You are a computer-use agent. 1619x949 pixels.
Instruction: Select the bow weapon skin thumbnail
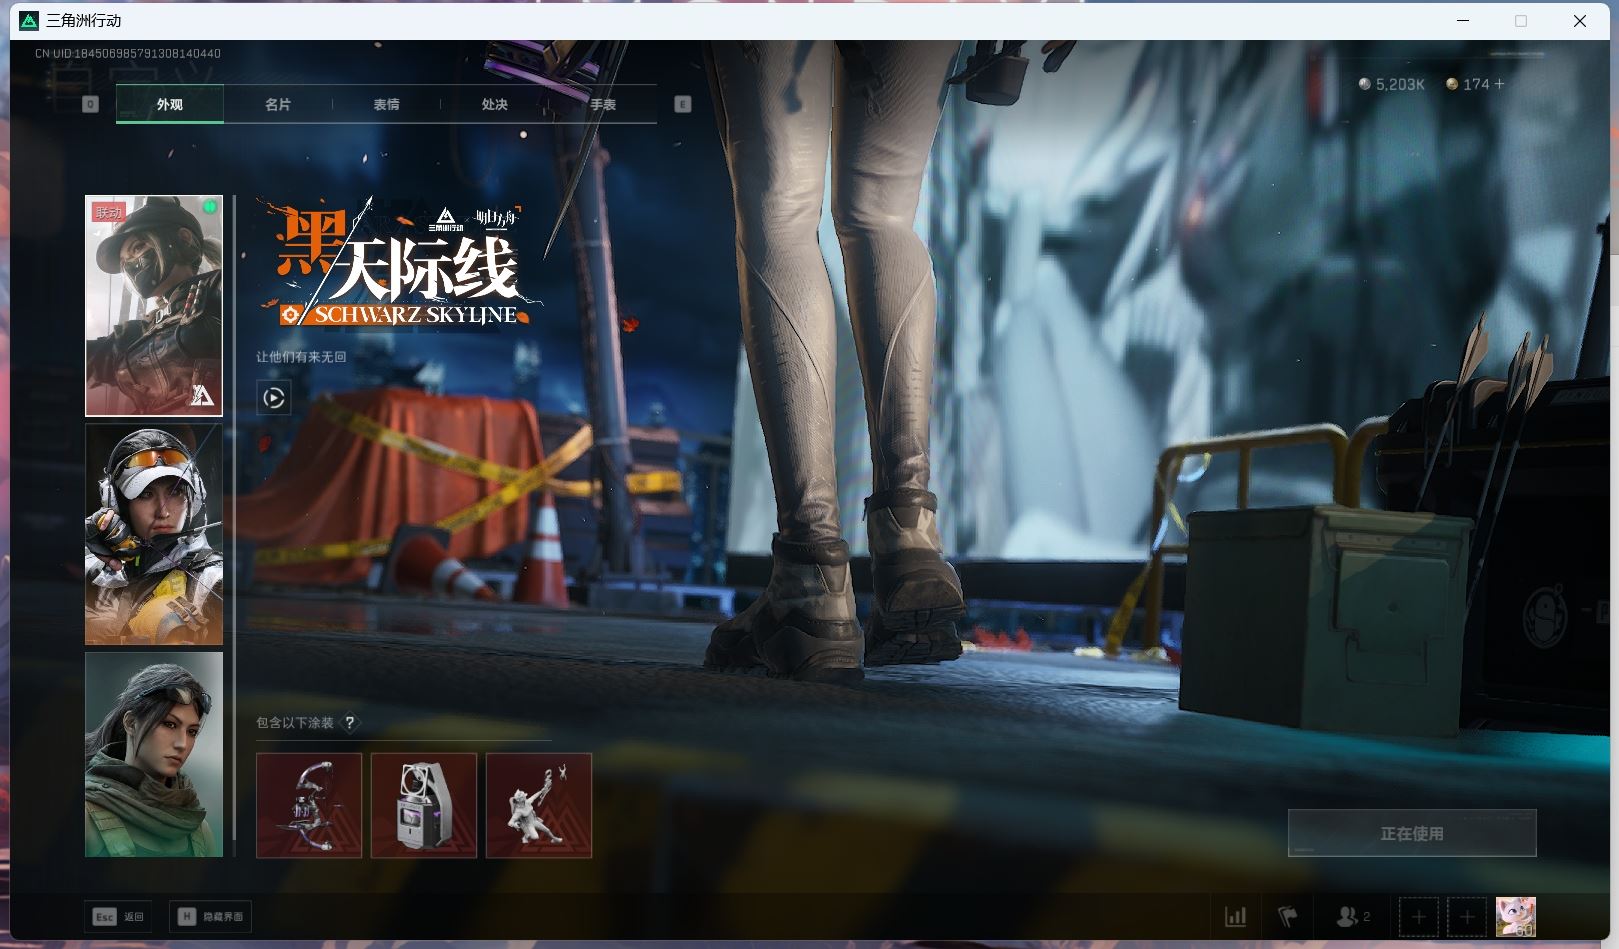[x=309, y=805]
